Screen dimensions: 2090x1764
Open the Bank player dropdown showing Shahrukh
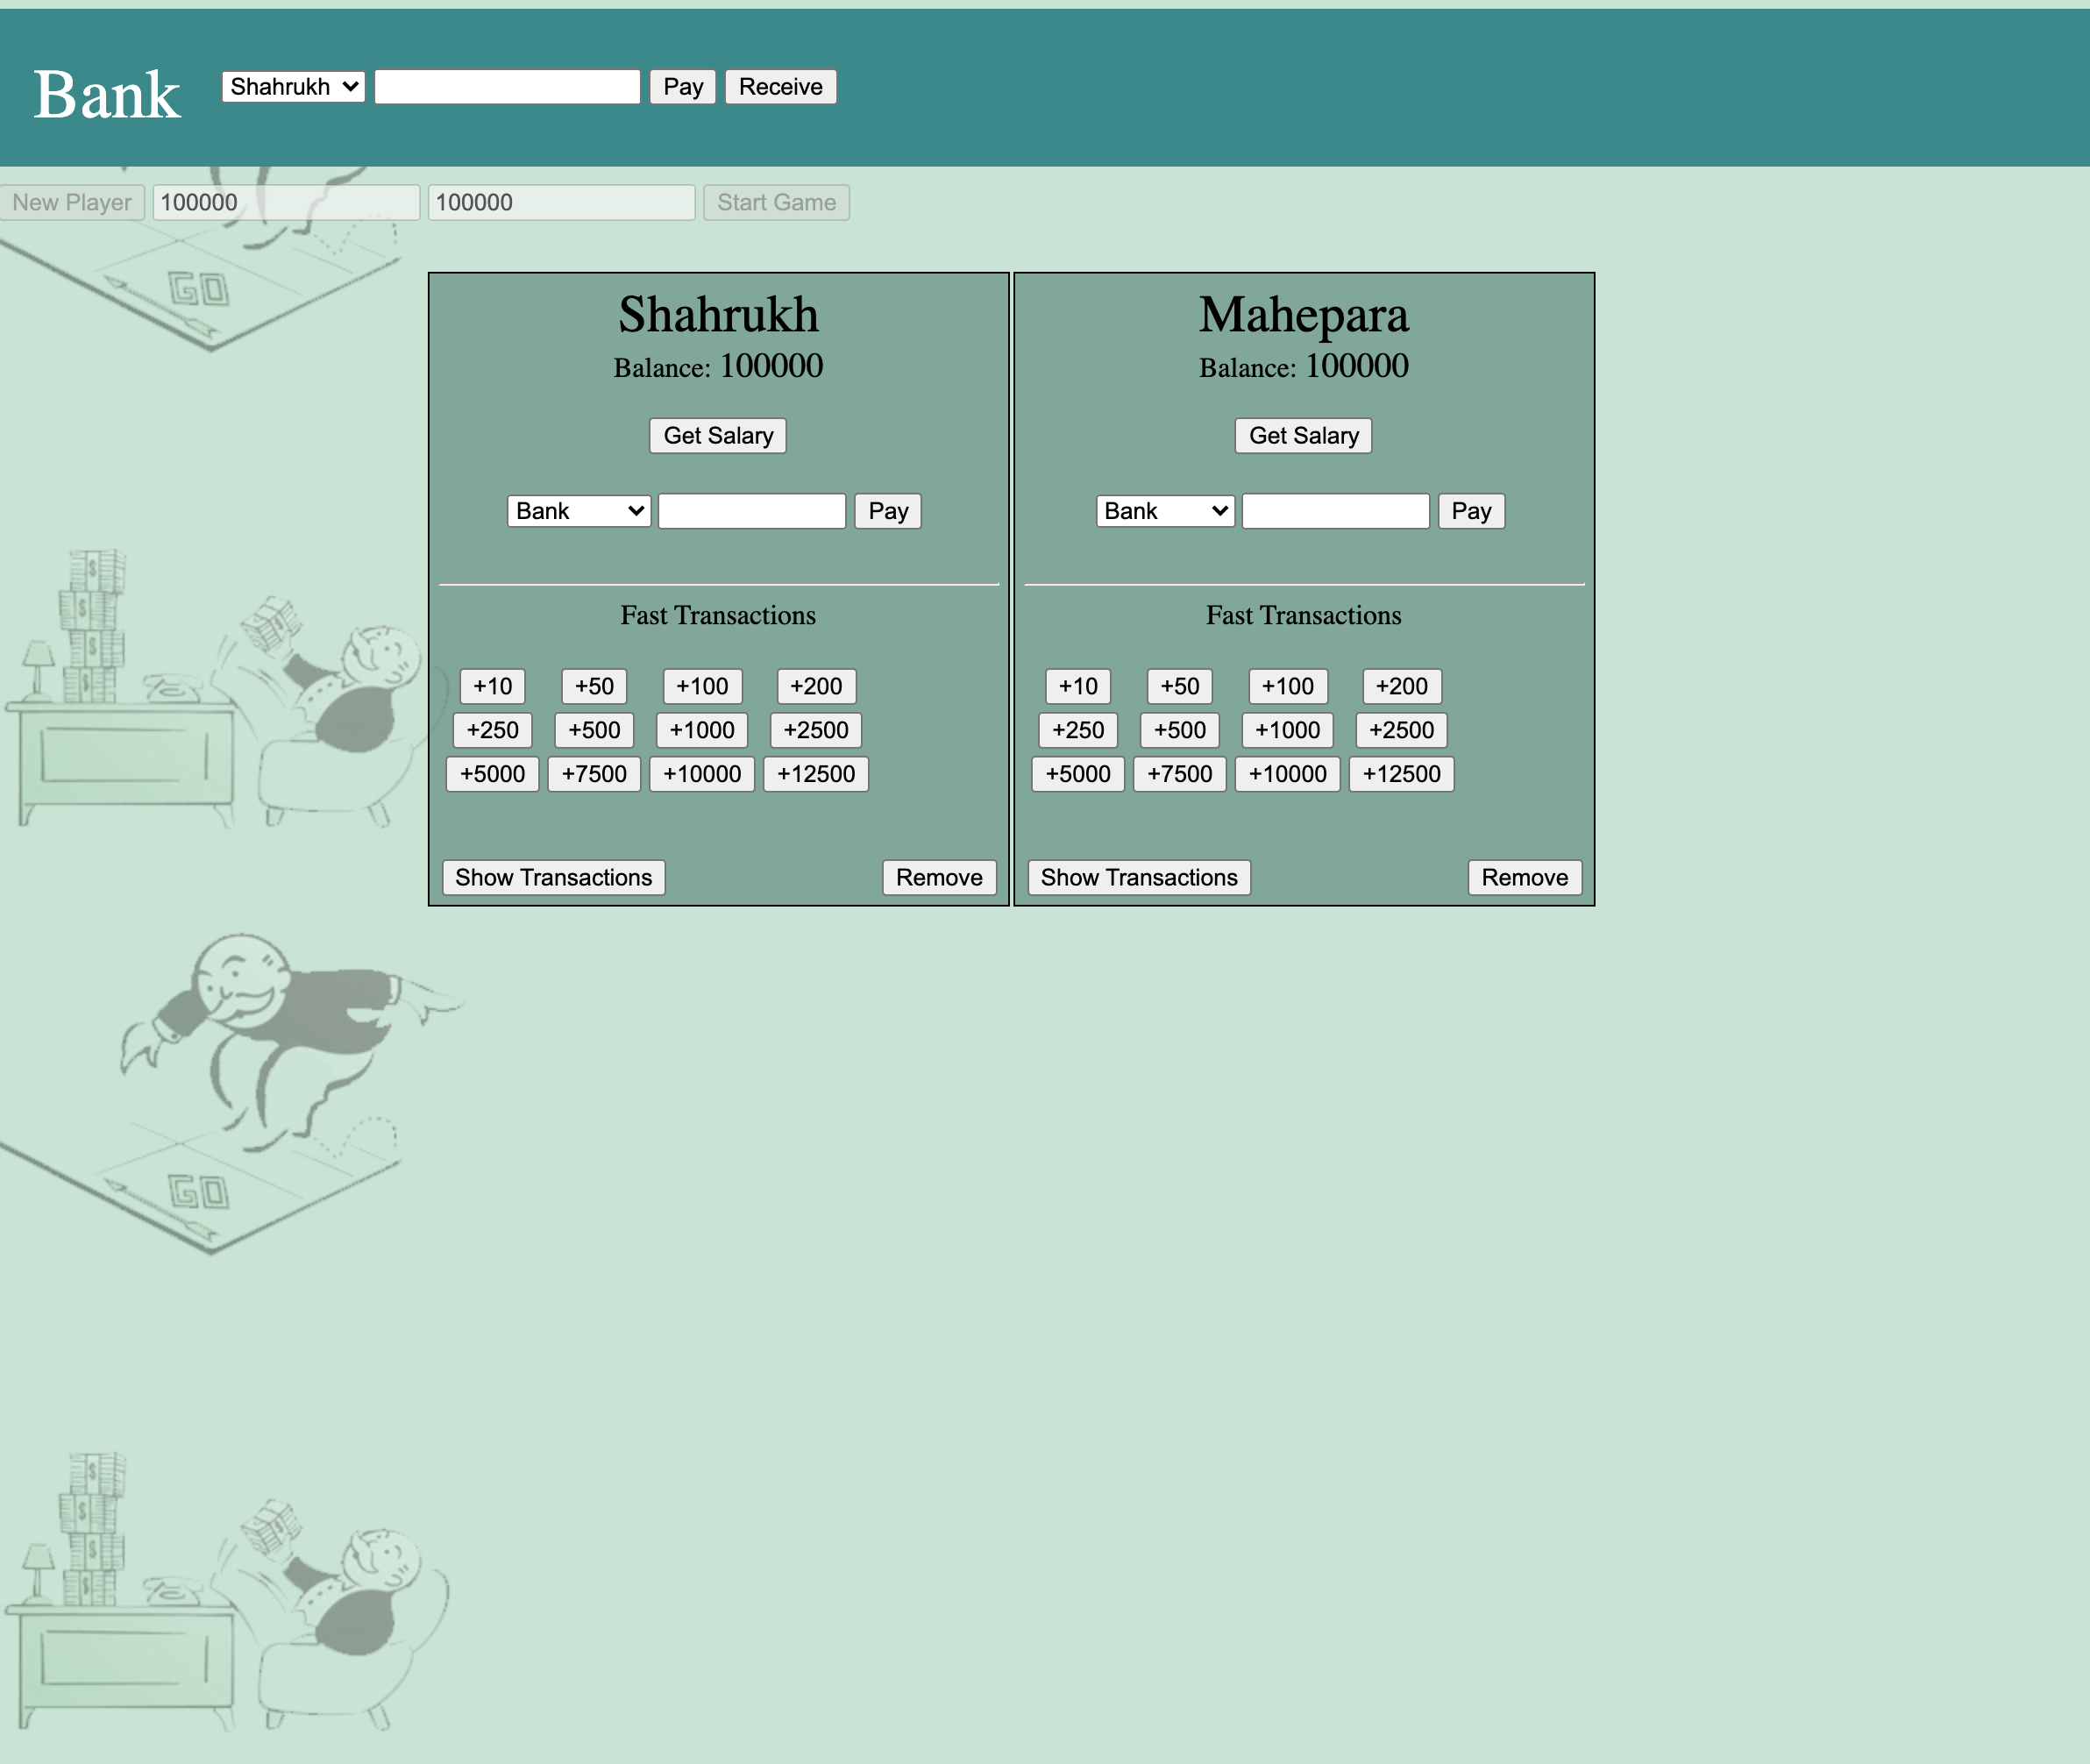pos(293,87)
